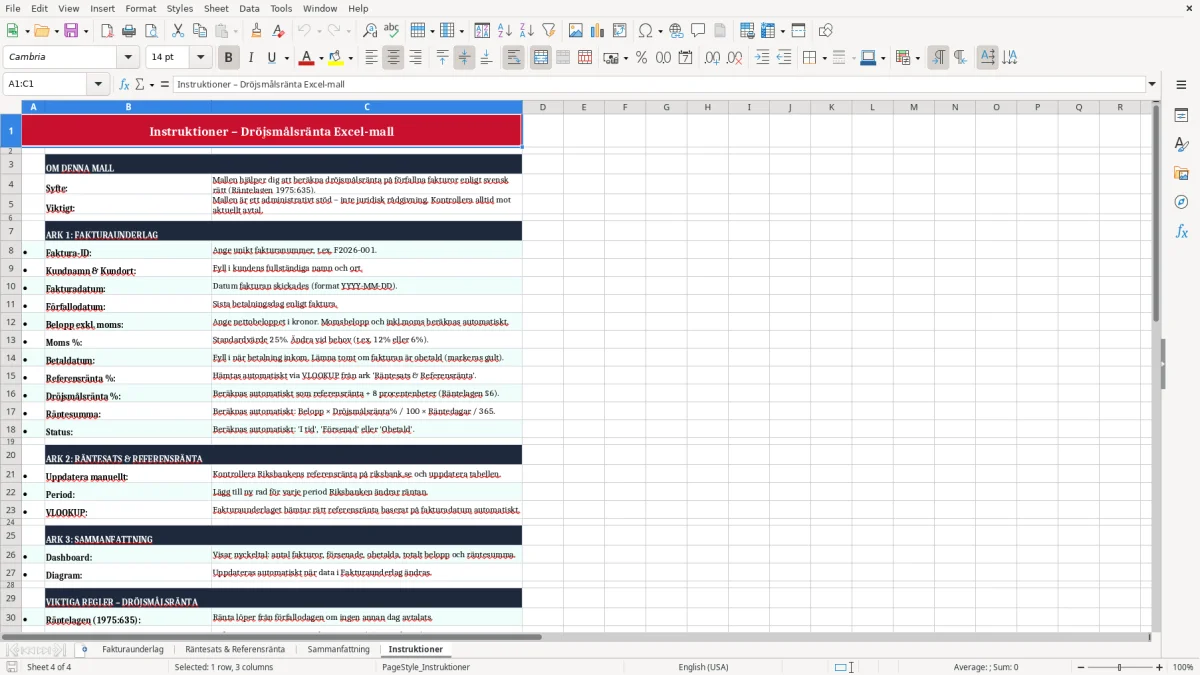1200x675 pixels.
Task: Activate Clone Formatting paintbrush
Action: pyautogui.click(x=256, y=31)
